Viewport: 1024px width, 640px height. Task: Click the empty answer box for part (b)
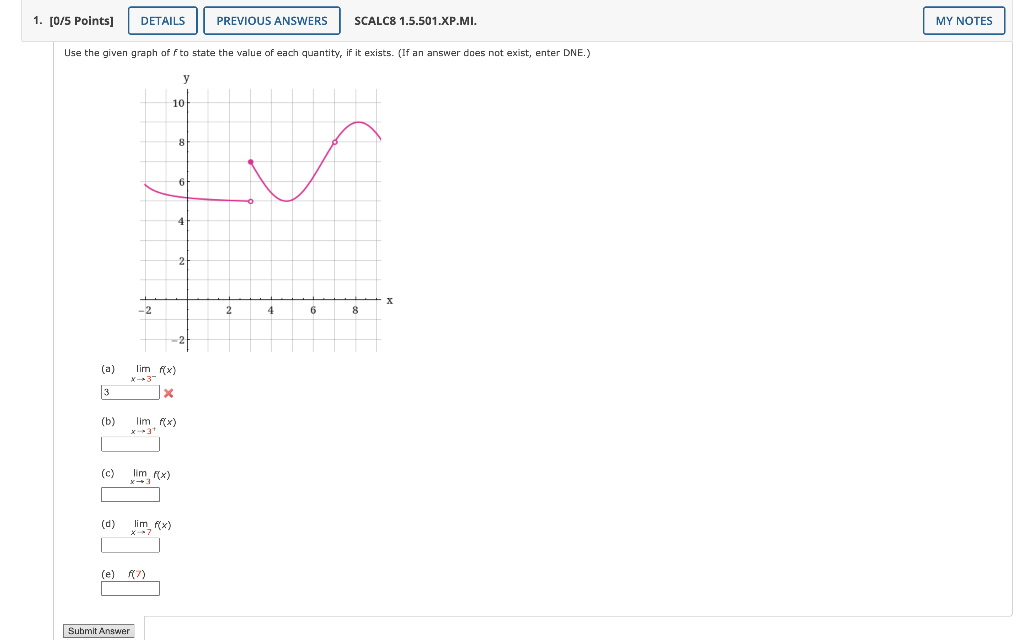(130, 442)
